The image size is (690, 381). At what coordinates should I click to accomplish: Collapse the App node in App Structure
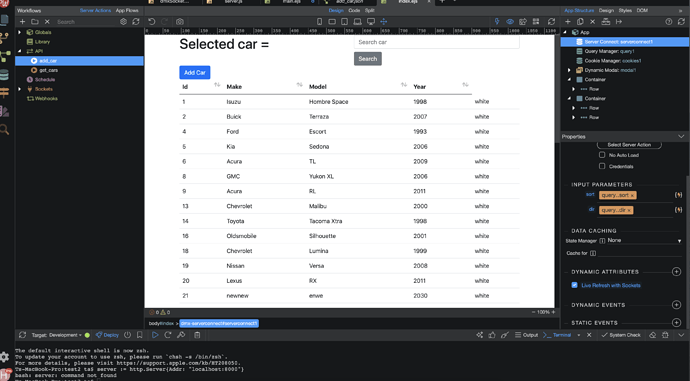(x=565, y=32)
